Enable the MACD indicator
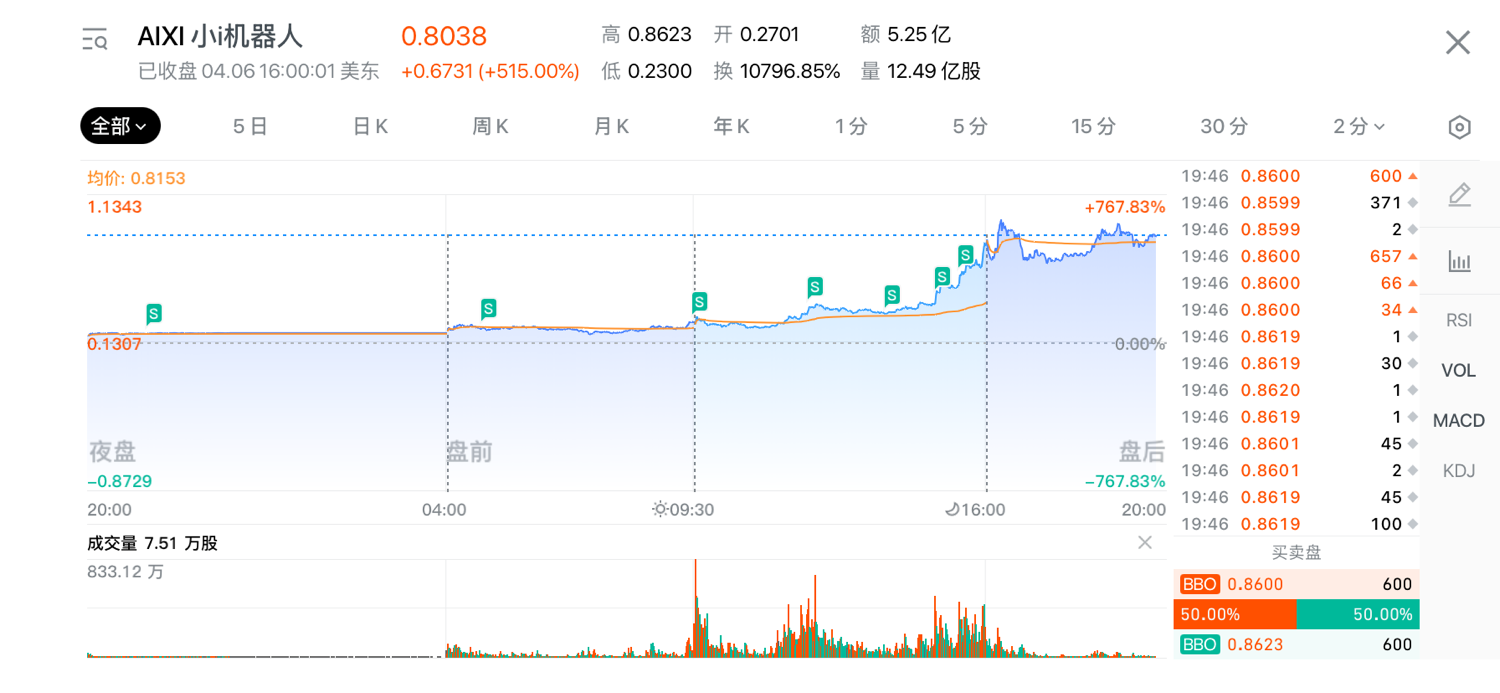Viewport: 1500px width, 693px height. (x=1459, y=420)
